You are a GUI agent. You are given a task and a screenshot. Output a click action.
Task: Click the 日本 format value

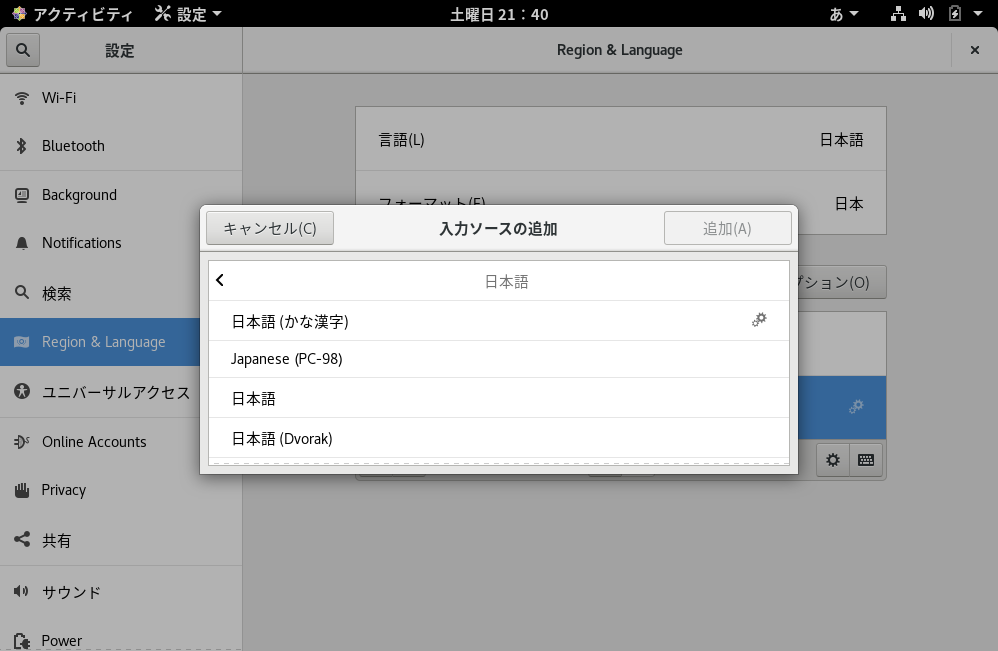(x=848, y=204)
